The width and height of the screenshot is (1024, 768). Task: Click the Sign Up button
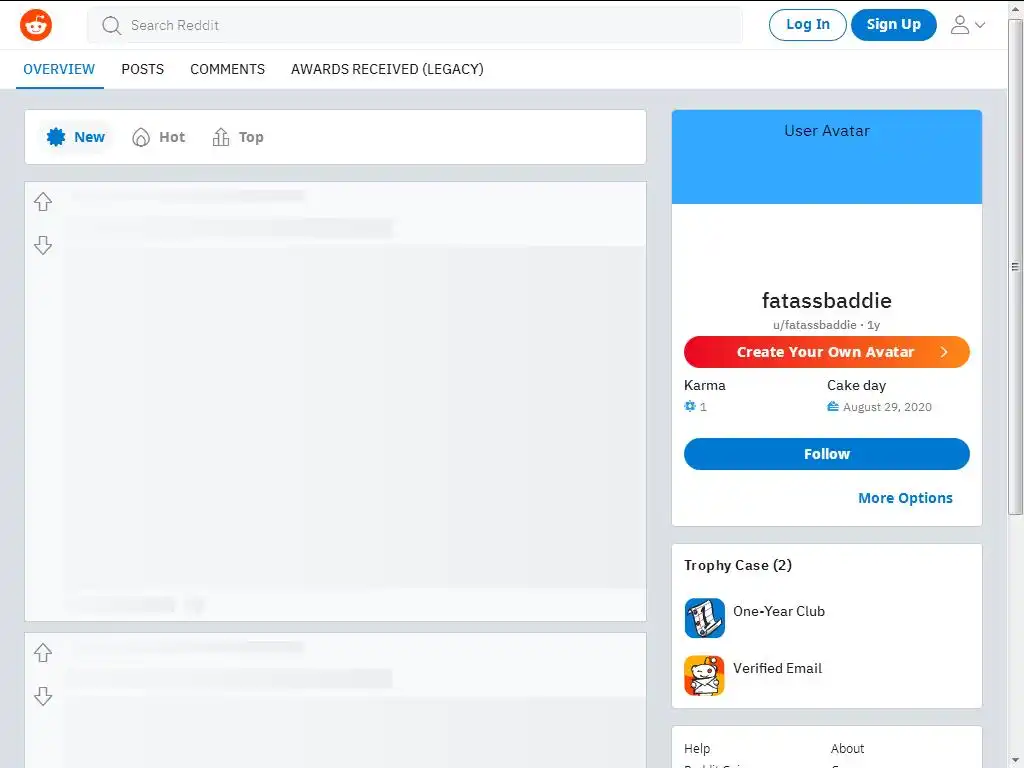(x=893, y=25)
